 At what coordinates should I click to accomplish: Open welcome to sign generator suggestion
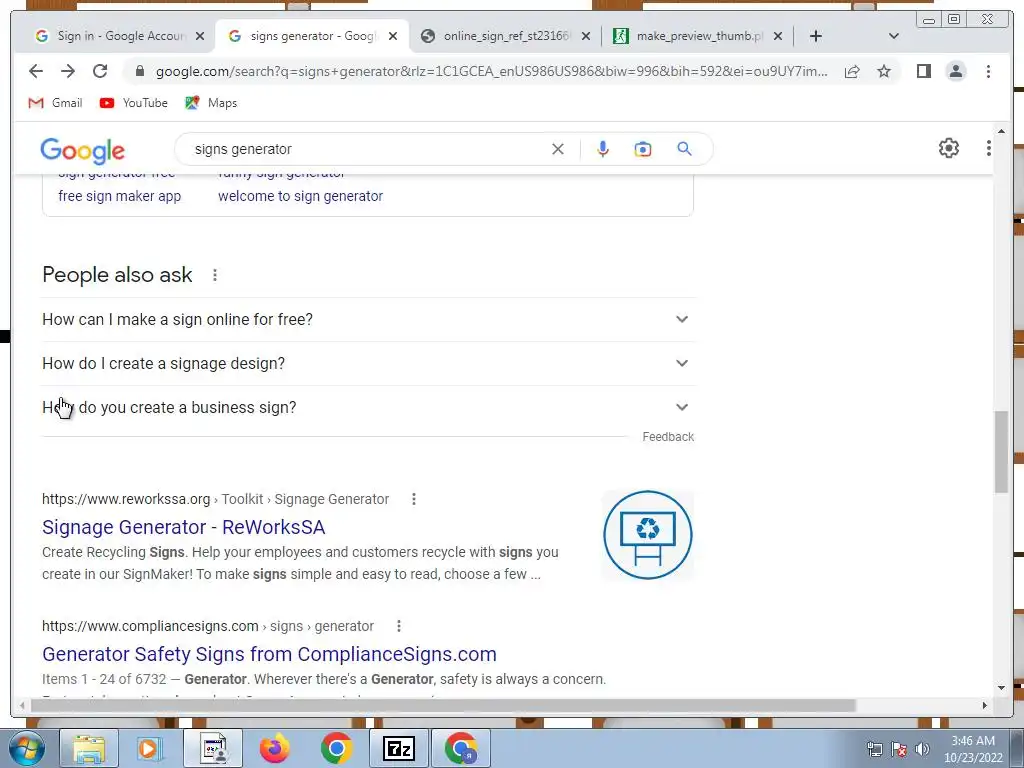click(x=300, y=196)
